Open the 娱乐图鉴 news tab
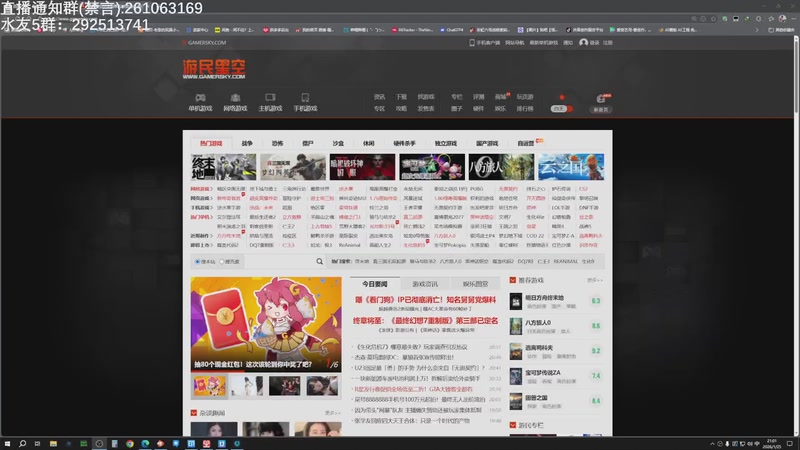The width and height of the screenshot is (800, 450). click(476, 284)
